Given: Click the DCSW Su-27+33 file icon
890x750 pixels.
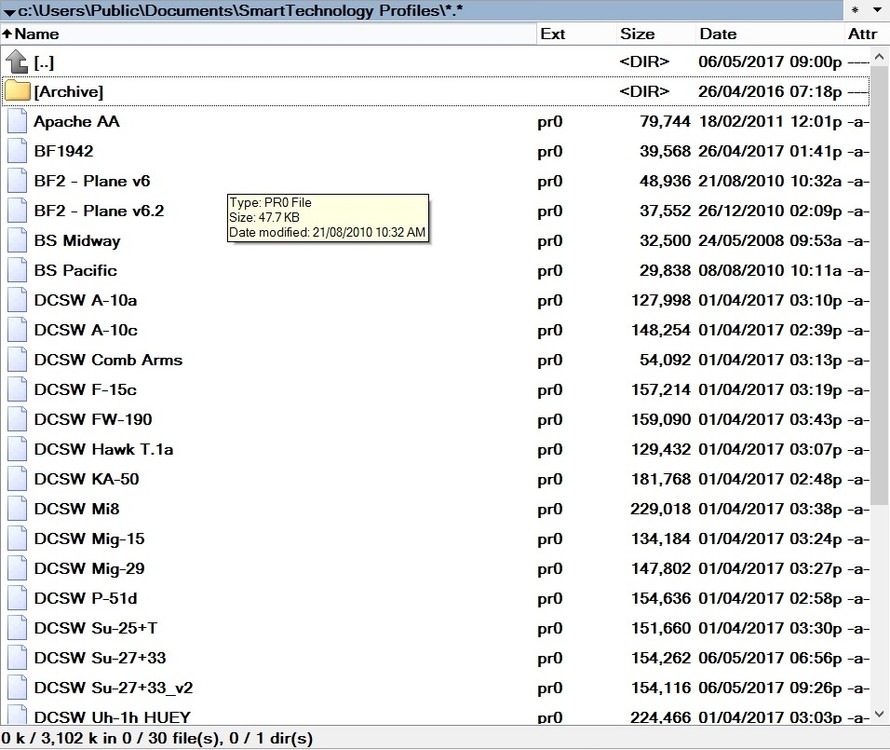Looking at the screenshot, I should (17, 658).
